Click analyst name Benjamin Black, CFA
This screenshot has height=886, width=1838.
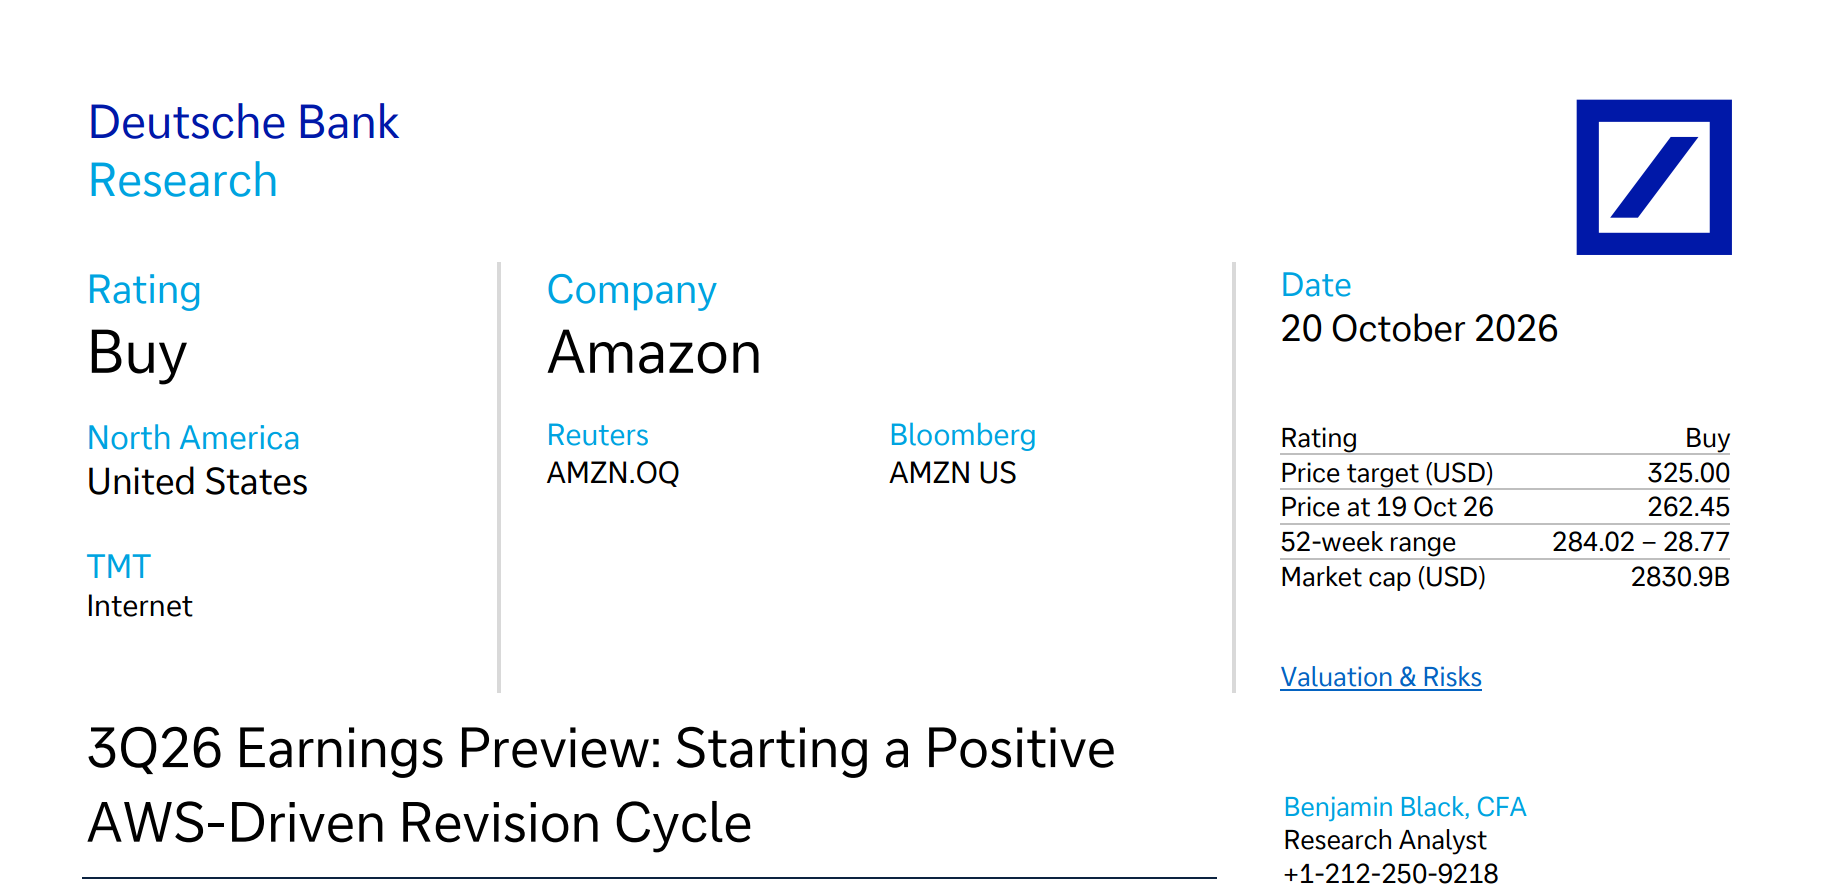pyautogui.click(x=1405, y=807)
